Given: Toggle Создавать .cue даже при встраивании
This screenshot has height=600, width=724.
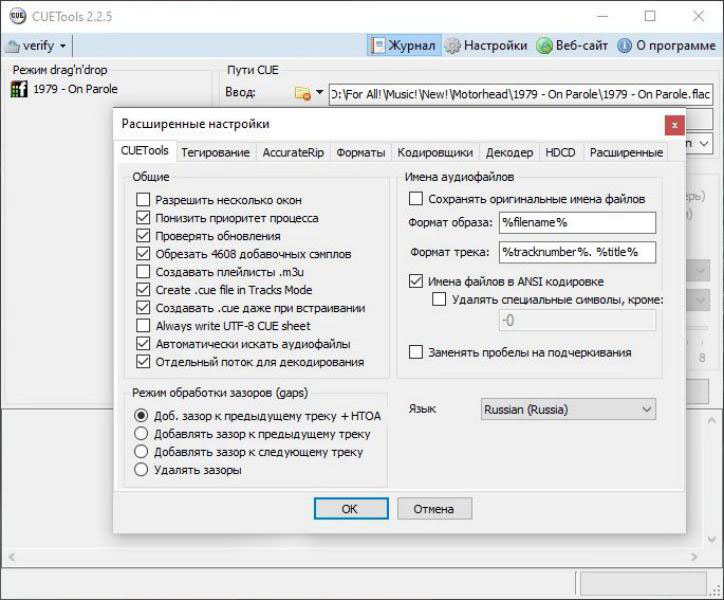Looking at the screenshot, I should pos(143,308).
